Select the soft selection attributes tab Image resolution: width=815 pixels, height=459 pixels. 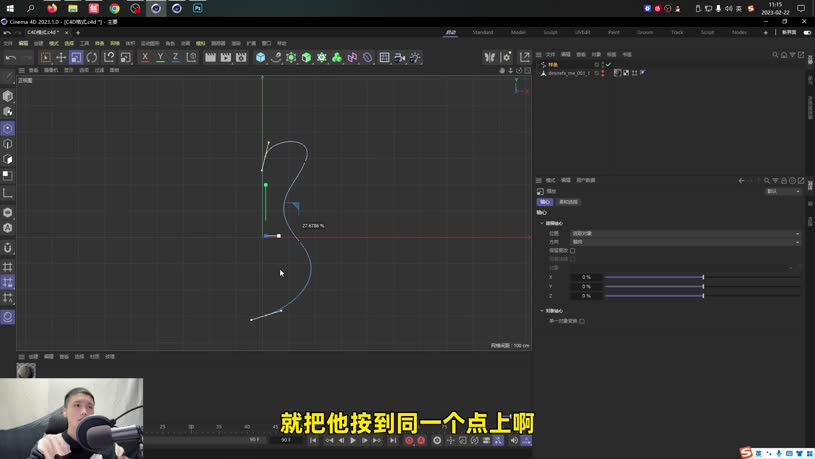pyautogui.click(x=568, y=202)
